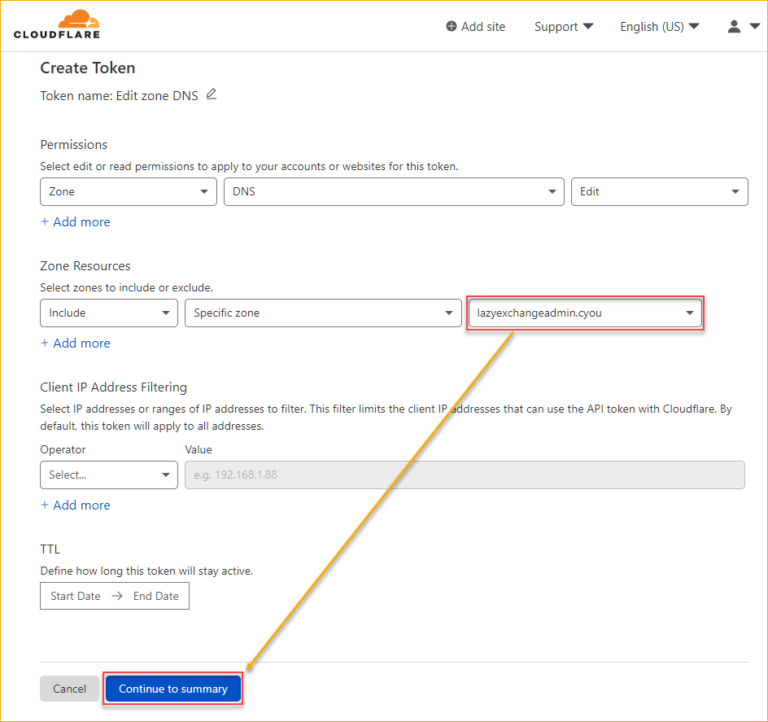Click the plus icon beside Add site
This screenshot has height=722, width=768.
(451, 26)
